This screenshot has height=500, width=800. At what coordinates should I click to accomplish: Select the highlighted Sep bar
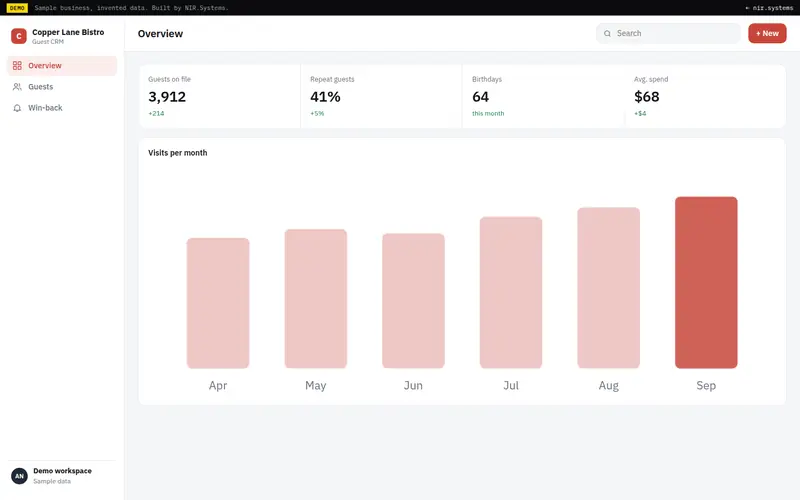tap(706, 283)
